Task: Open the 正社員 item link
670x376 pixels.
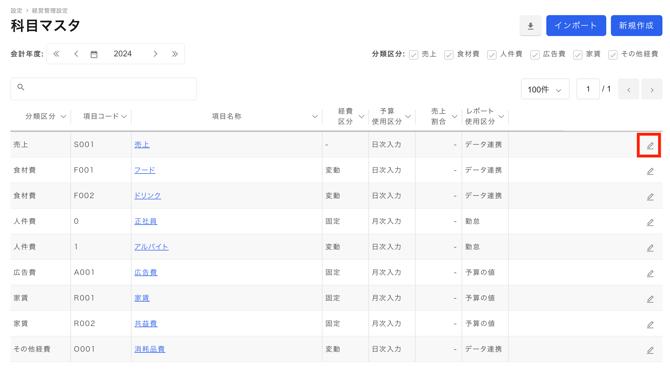Action: pyautogui.click(x=146, y=222)
